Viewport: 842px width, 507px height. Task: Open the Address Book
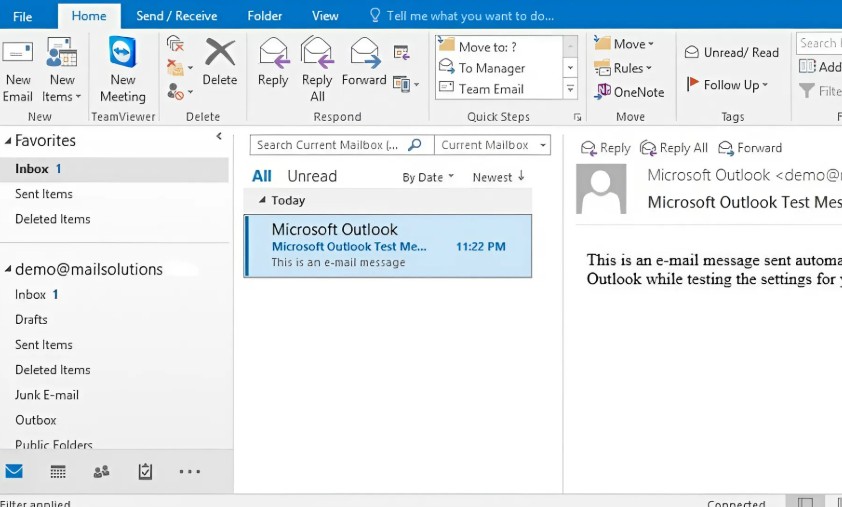[820, 67]
